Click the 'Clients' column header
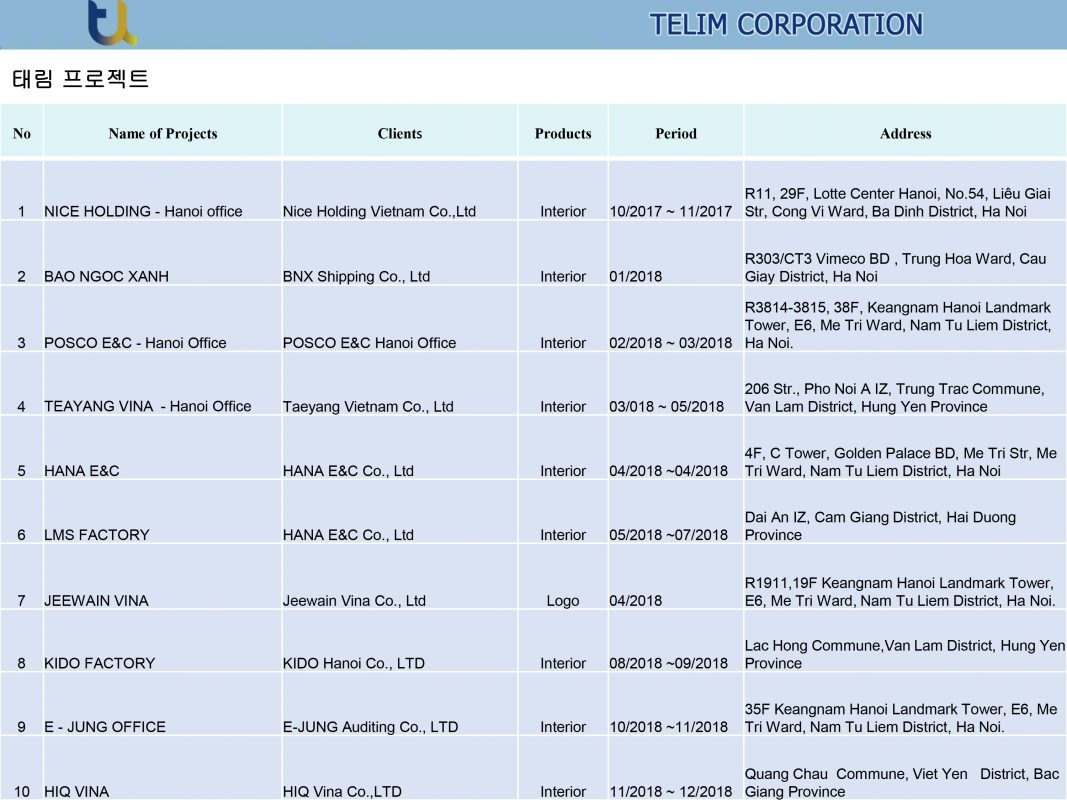The height and width of the screenshot is (800, 1067). [x=399, y=133]
